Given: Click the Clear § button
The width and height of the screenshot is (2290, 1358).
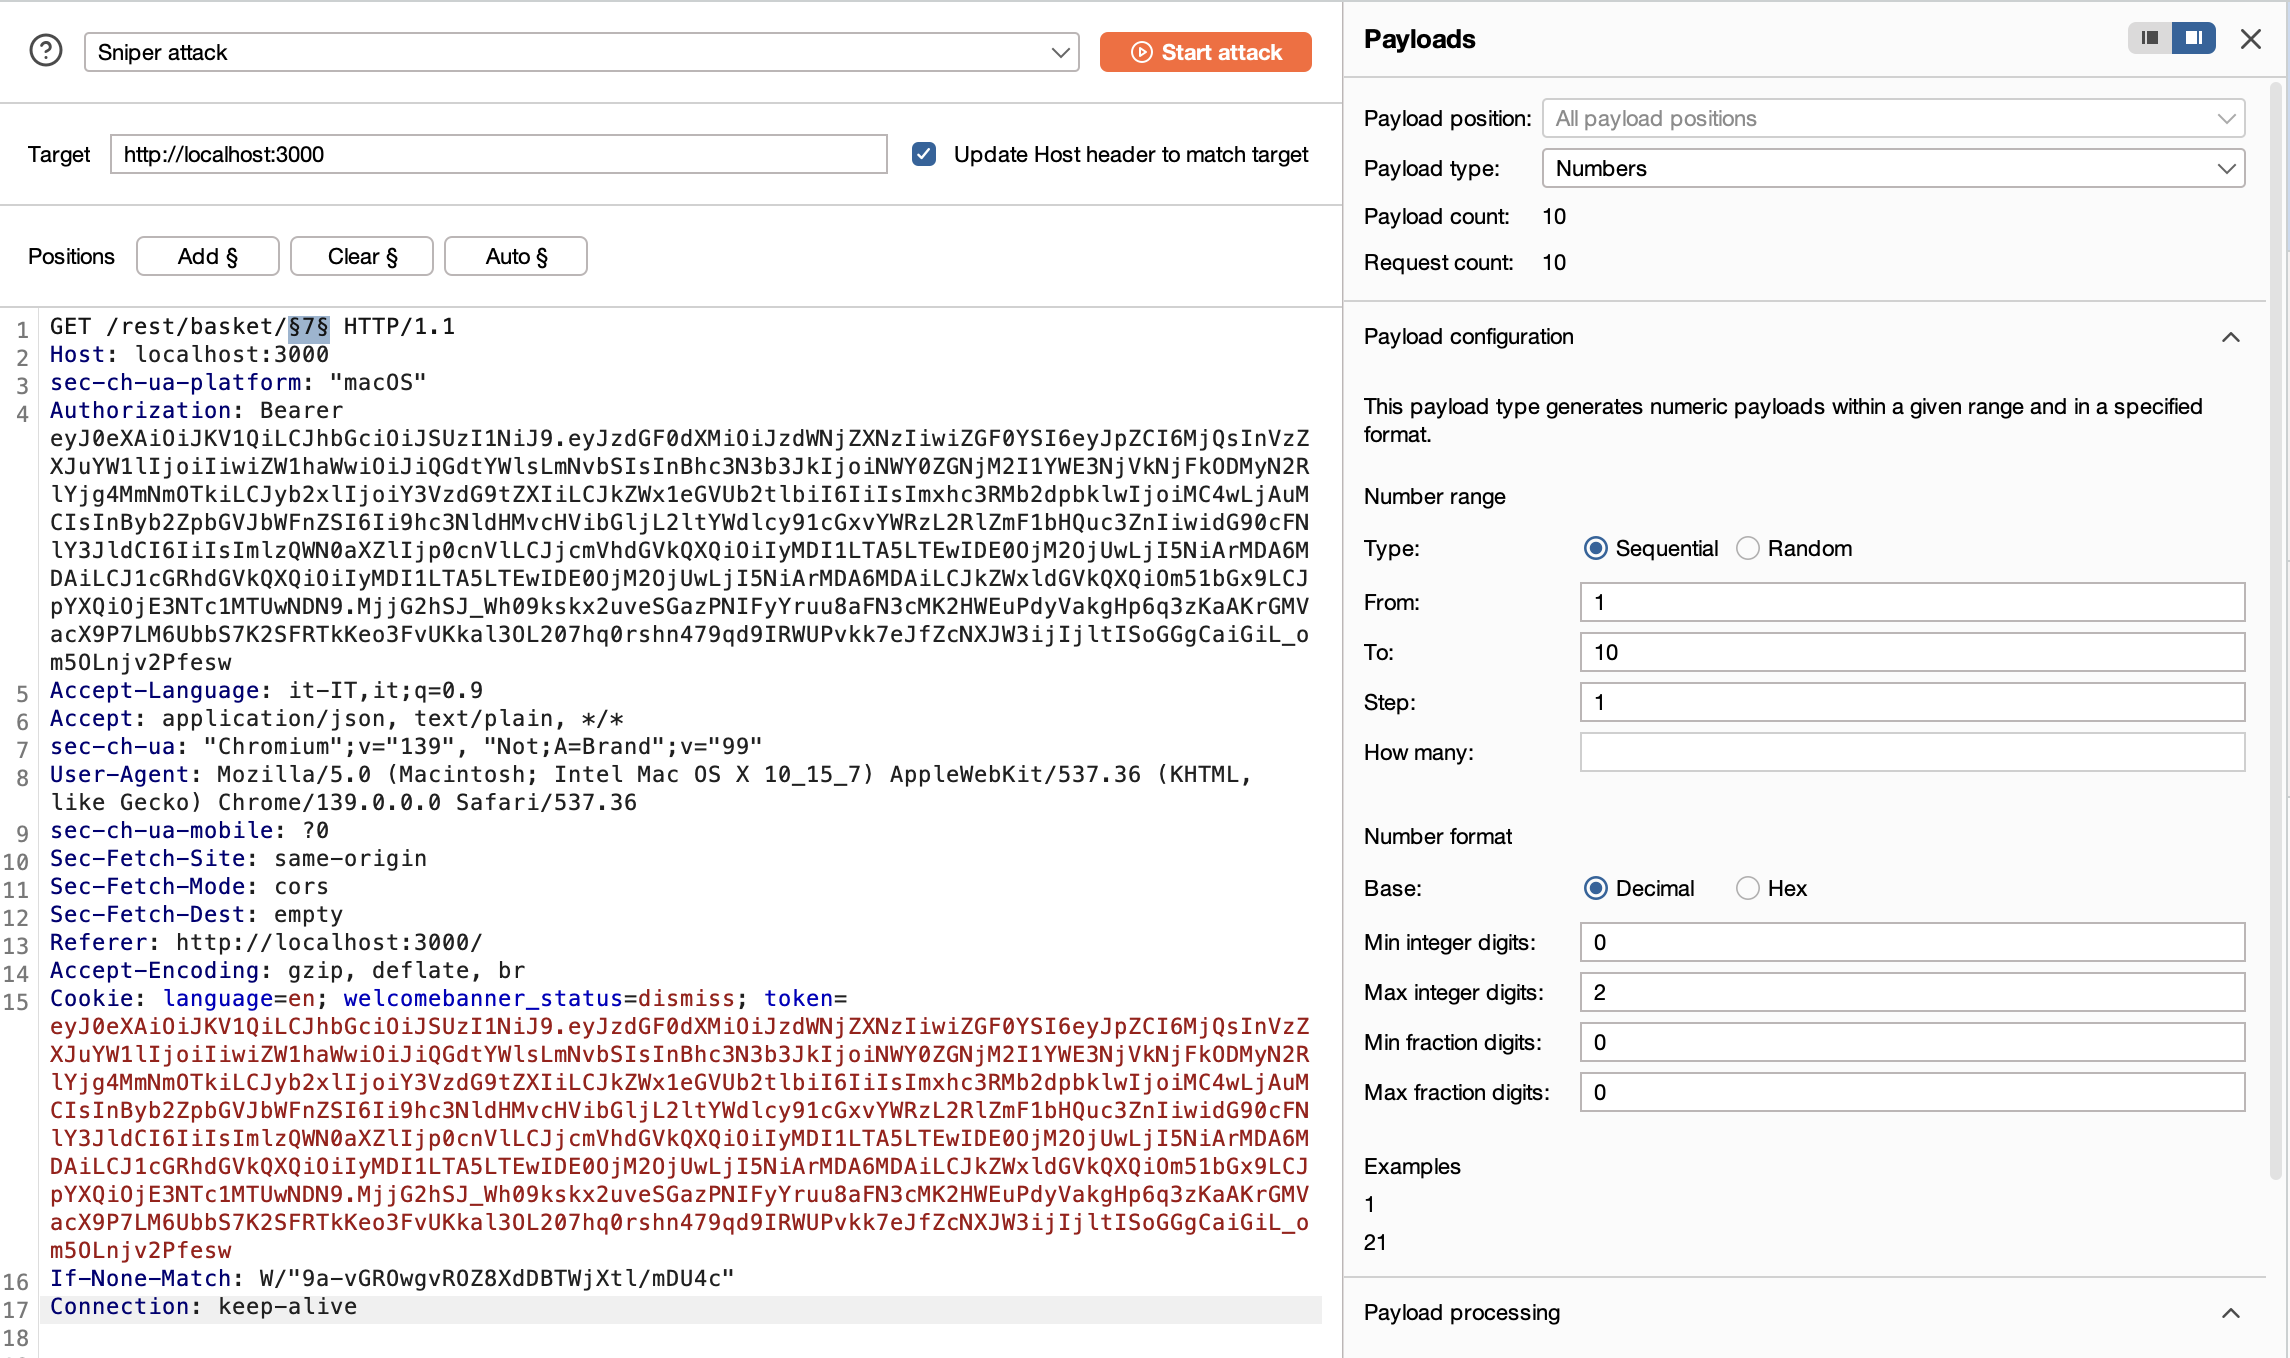Looking at the screenshot, I should click(x=362, y=256).
